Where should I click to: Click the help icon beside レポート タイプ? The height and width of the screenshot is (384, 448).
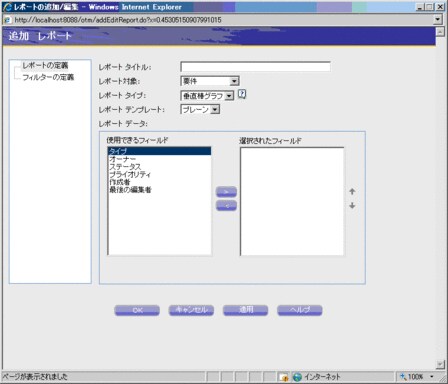(x=242, y=95)
